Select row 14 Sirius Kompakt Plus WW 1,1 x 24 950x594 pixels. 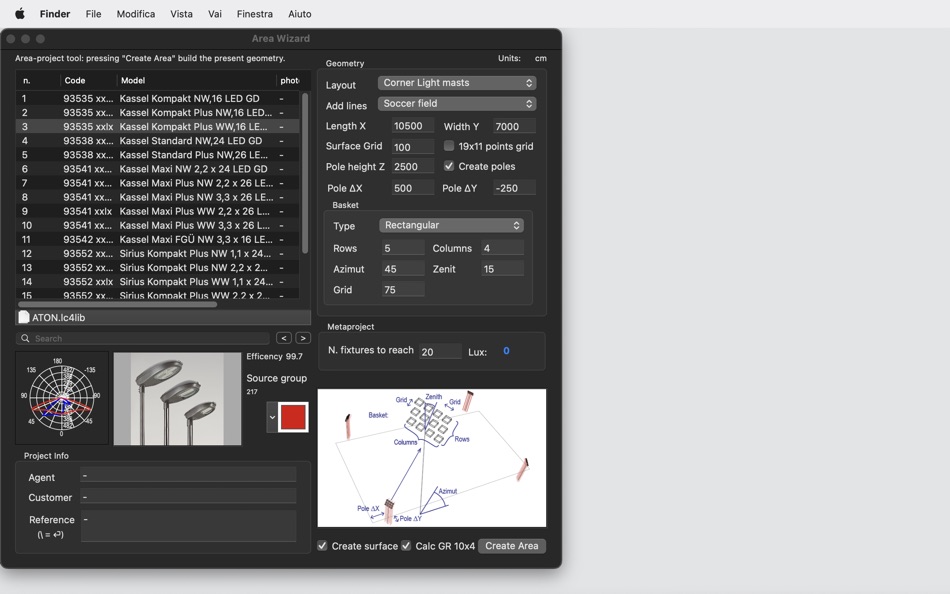pos(158,281)
